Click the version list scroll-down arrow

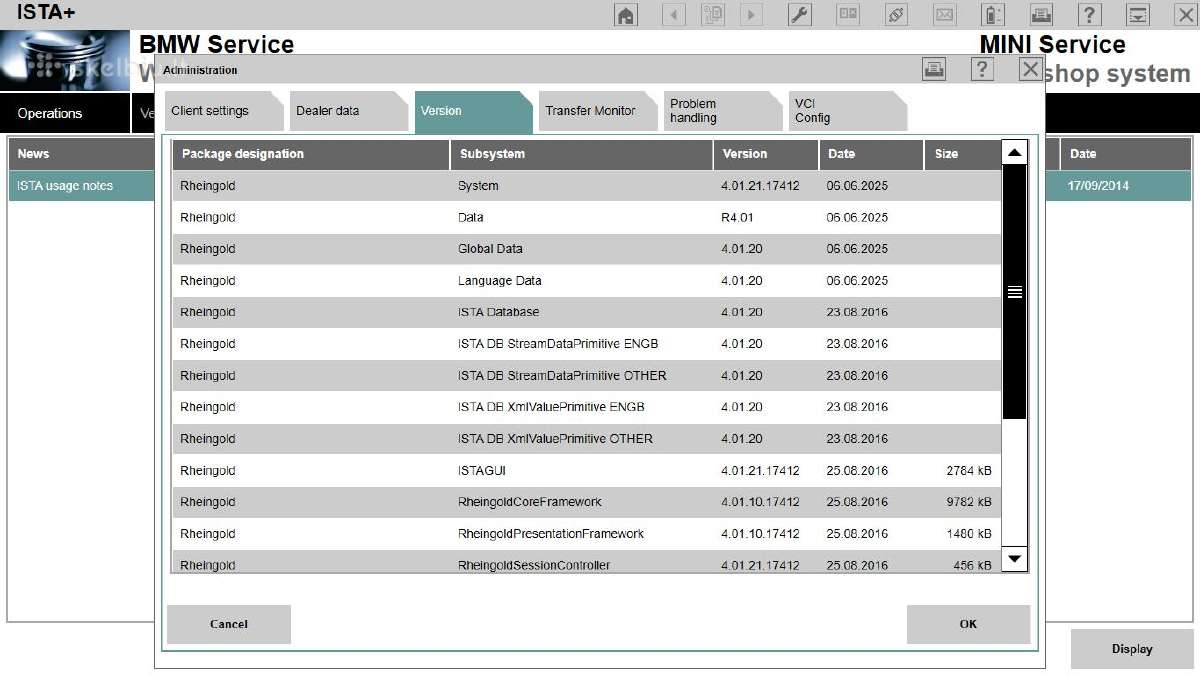coord(1015,558)
